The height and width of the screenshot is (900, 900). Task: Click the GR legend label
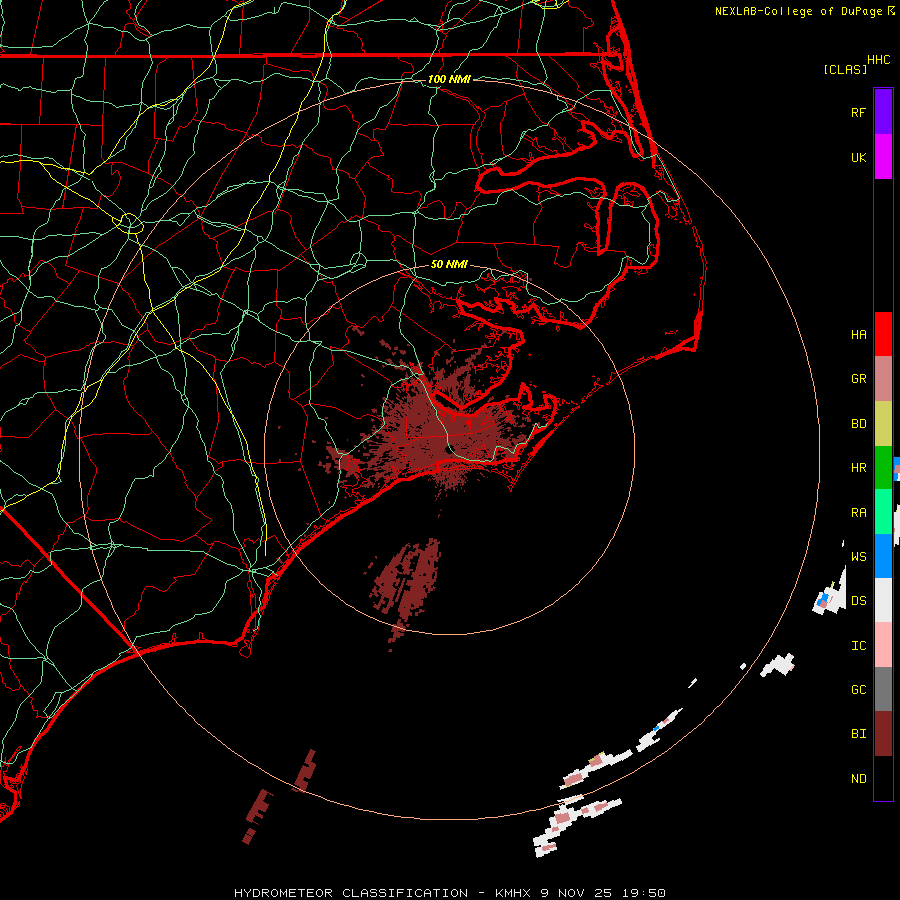tap(858, 379)
